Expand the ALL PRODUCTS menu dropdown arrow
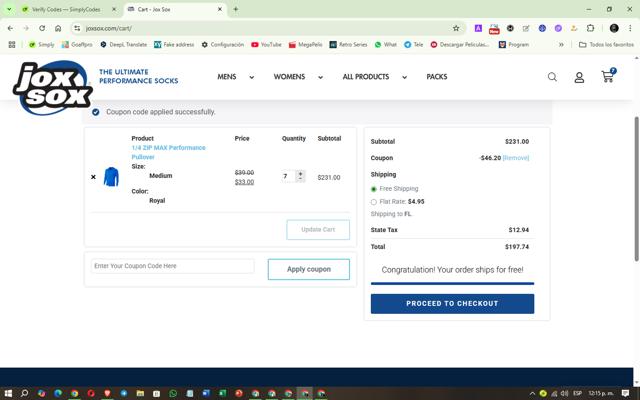Image resolution: width=640 pixels, height=400 pixels. coord(404,77)
